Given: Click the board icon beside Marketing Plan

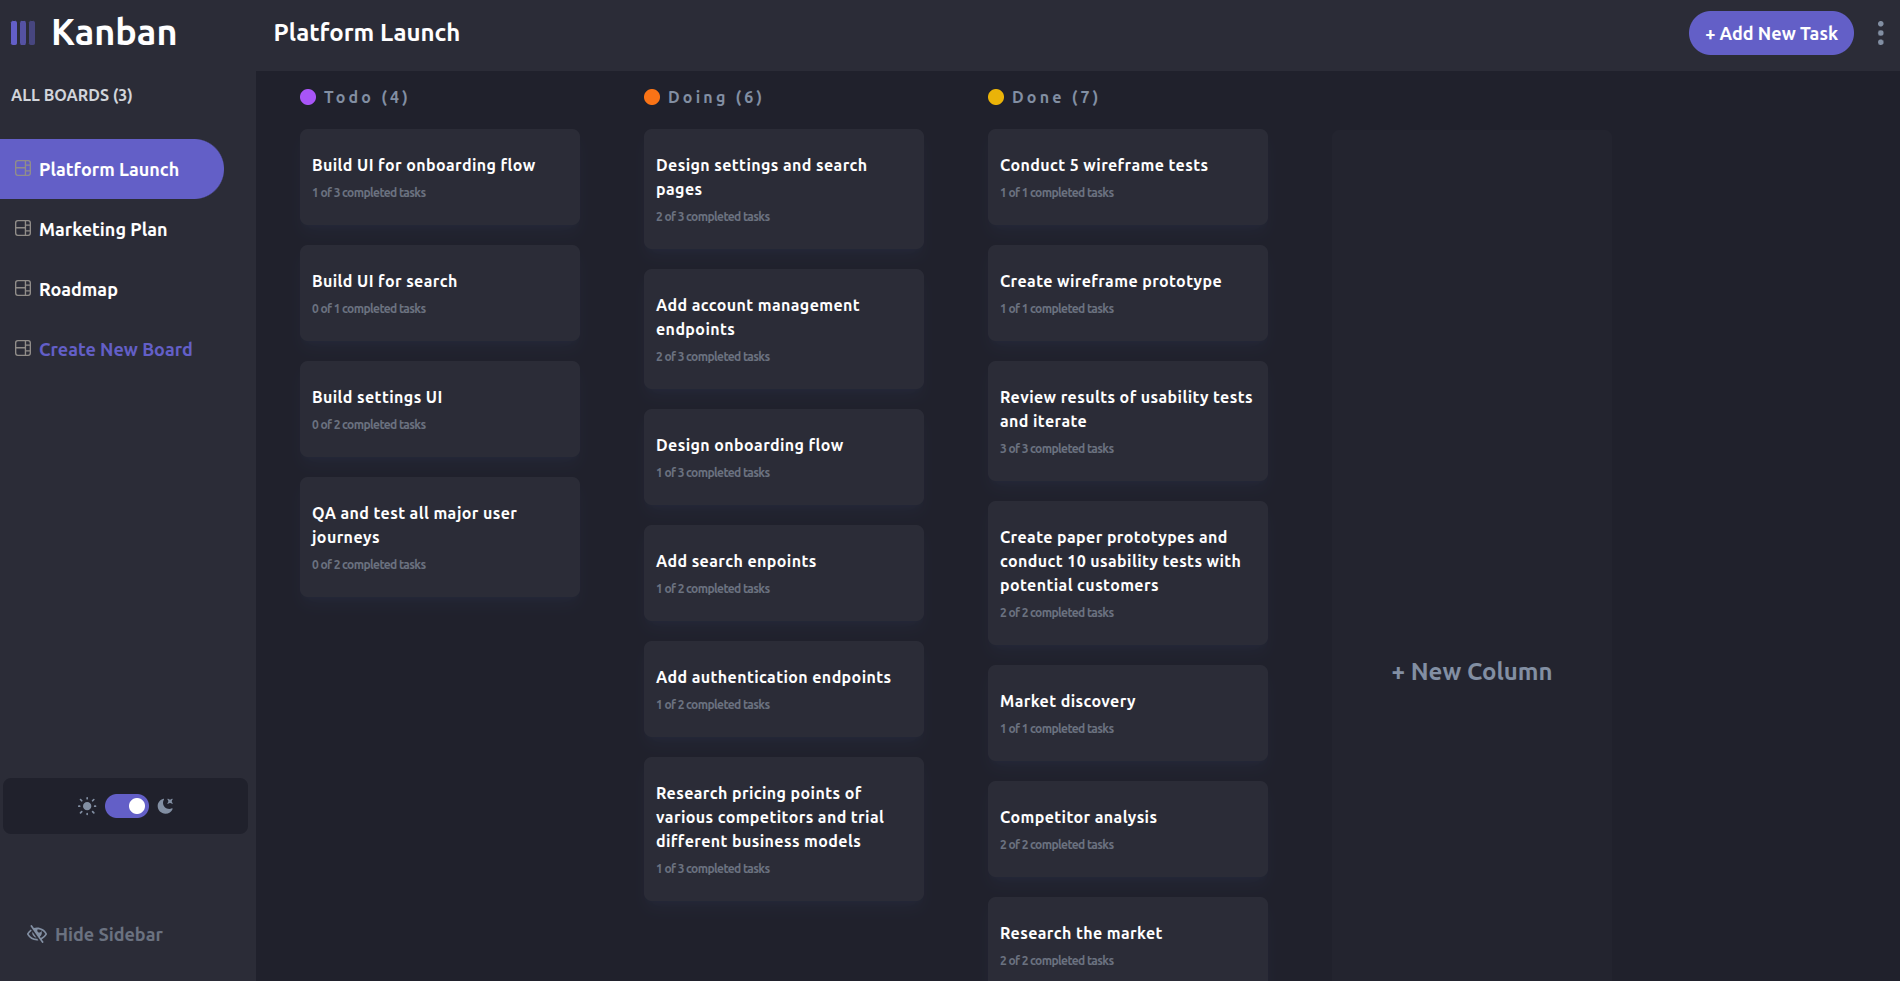Looking at the screenshot, I should tap(23, 229).
